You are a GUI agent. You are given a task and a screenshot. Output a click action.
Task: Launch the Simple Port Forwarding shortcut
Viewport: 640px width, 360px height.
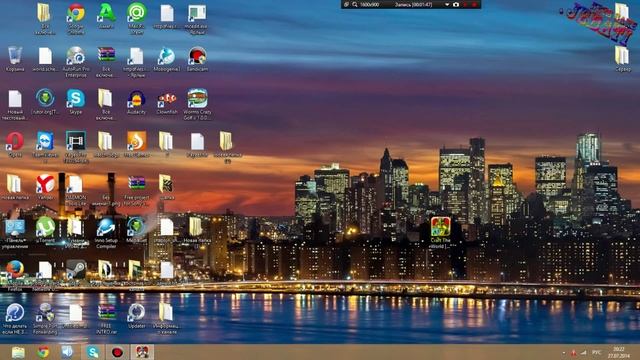(45, 313)
